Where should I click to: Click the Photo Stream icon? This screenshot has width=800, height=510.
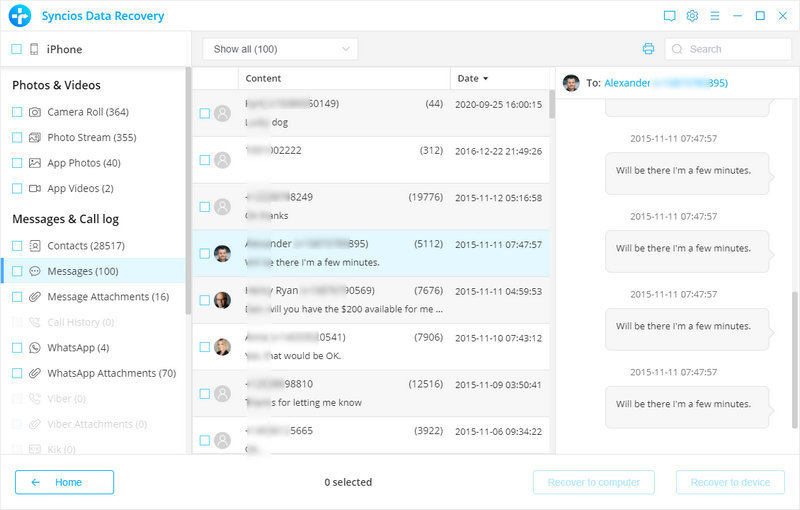point(35,137)
